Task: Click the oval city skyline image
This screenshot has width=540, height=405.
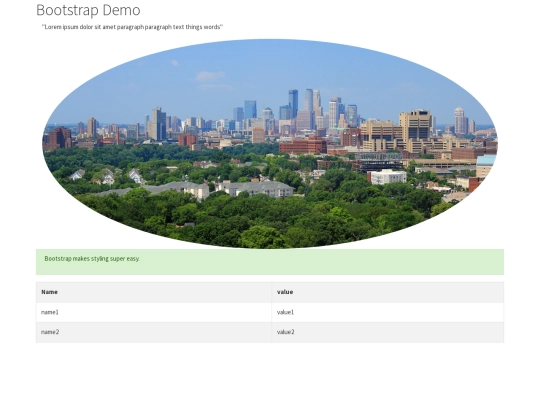Action: 270,144
